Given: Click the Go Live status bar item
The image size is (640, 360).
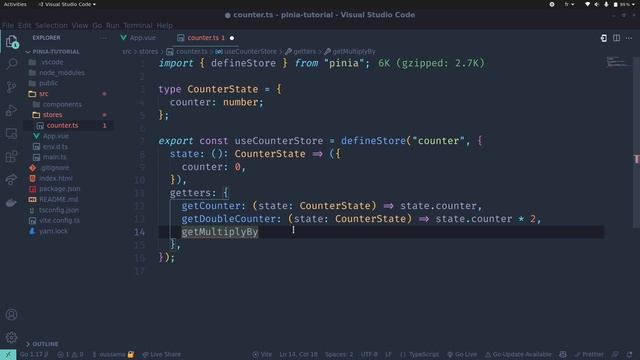Looking at the screenshot, I should 462,355.
